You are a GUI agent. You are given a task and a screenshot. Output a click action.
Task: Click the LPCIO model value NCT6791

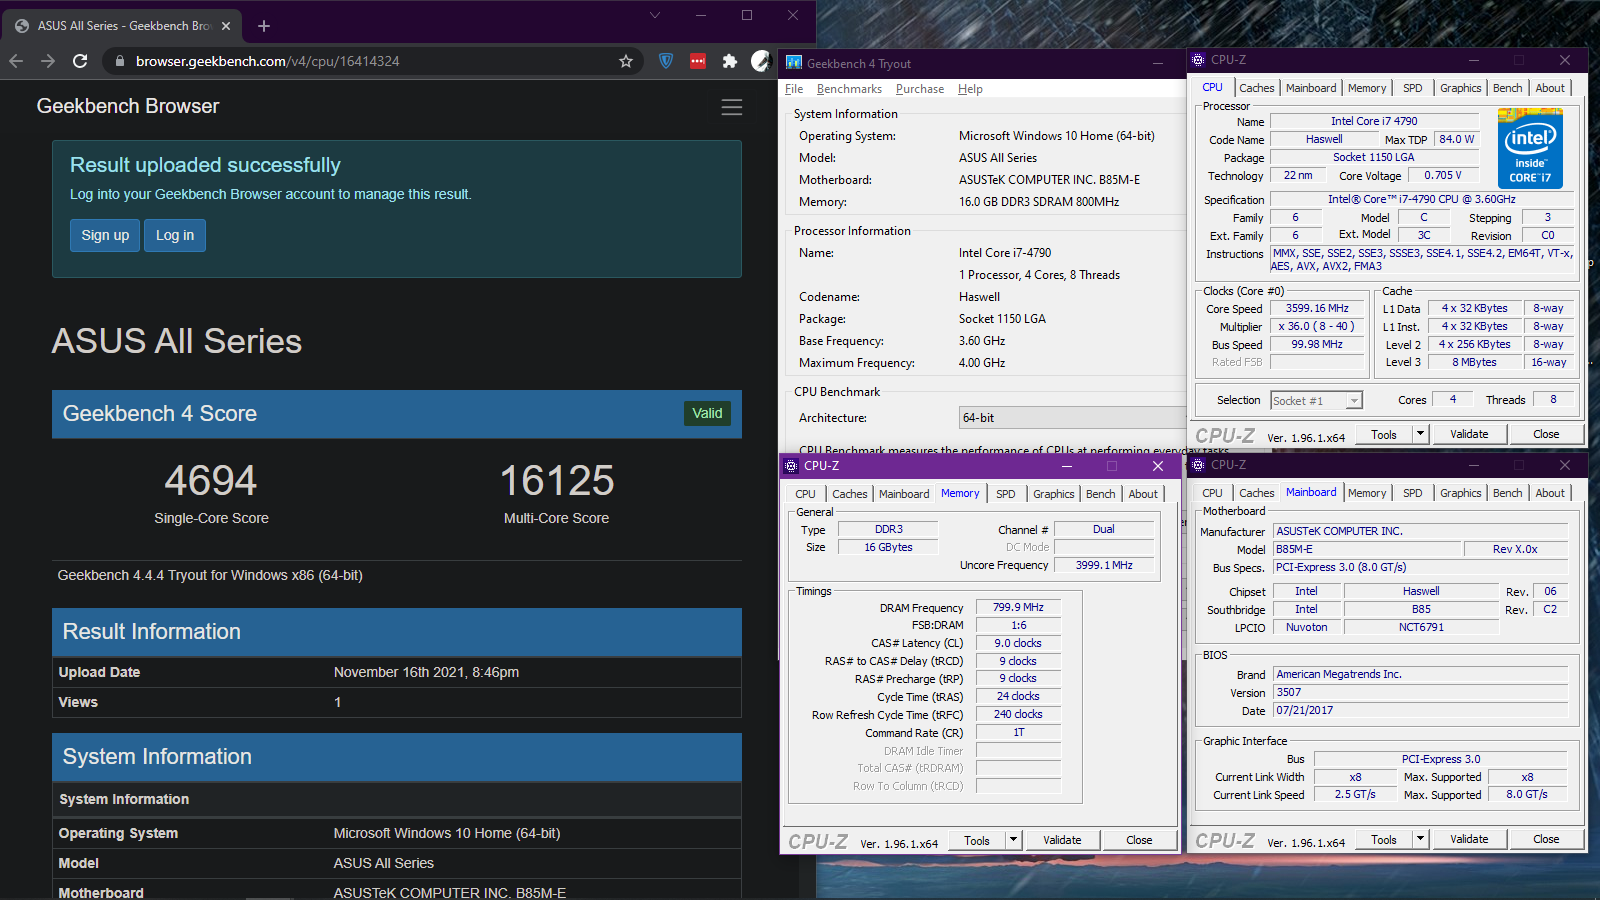point(1421,628)
